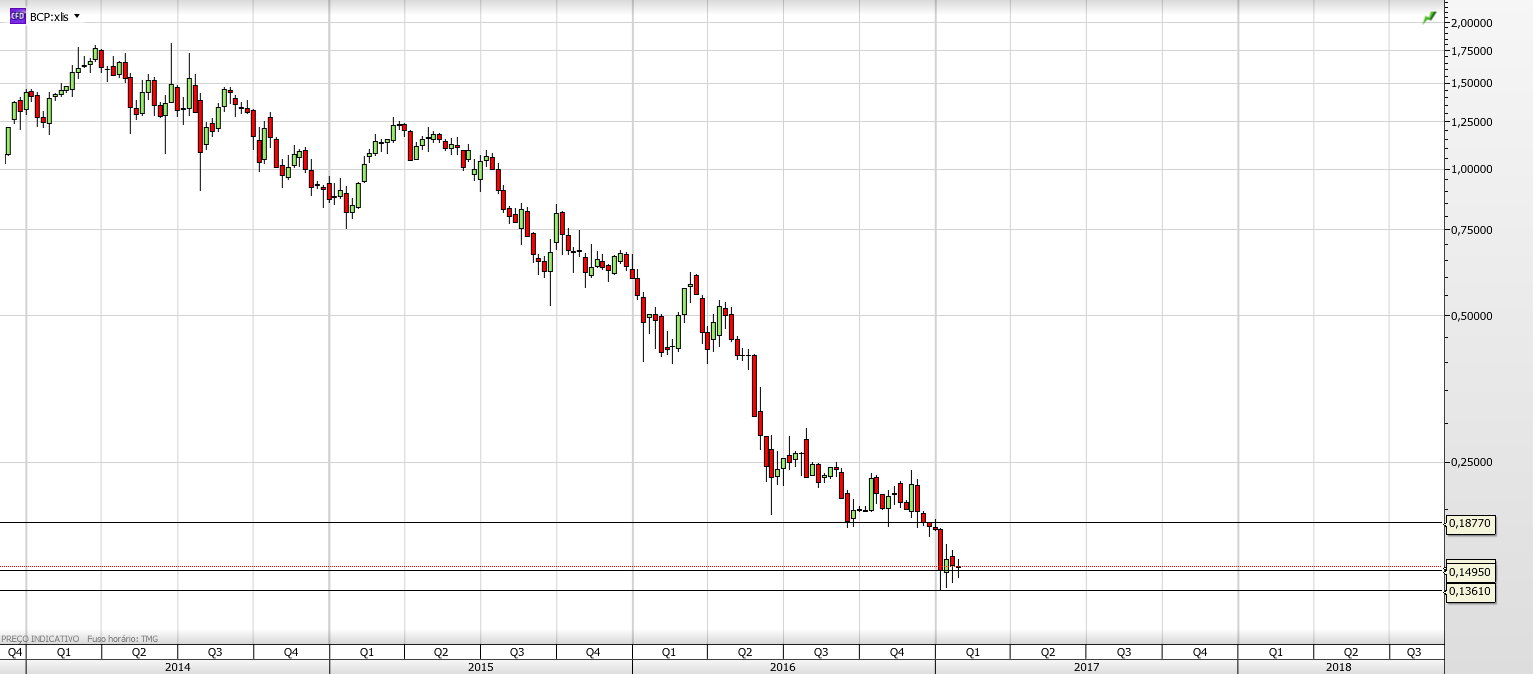
Task: Click the 1,25000 price axis value
Action: 1471,122
